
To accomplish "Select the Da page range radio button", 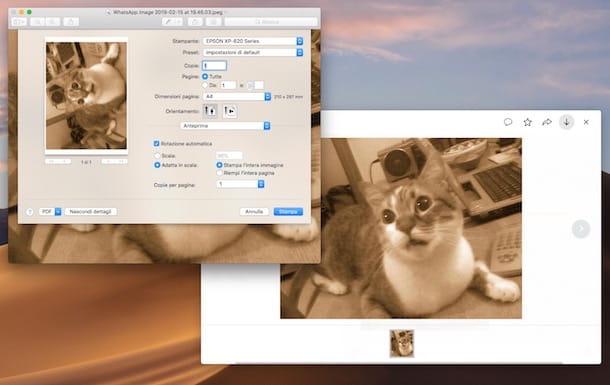I will click(205, 85).
